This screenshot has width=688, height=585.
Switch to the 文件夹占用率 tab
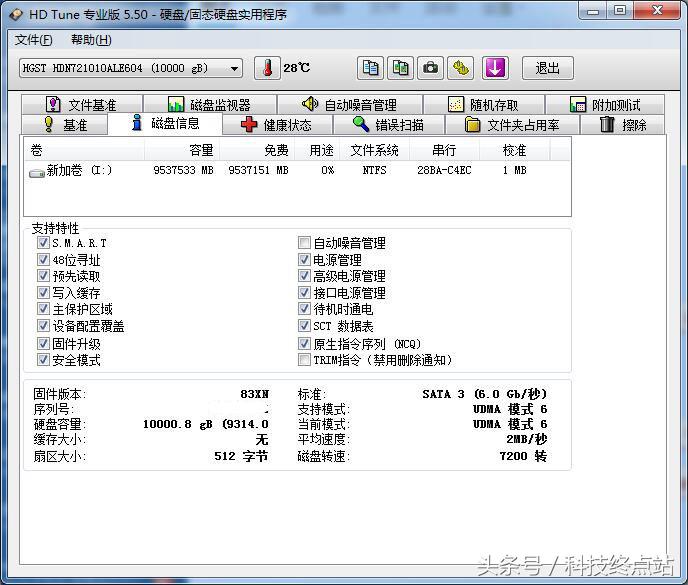pos(512,125)
